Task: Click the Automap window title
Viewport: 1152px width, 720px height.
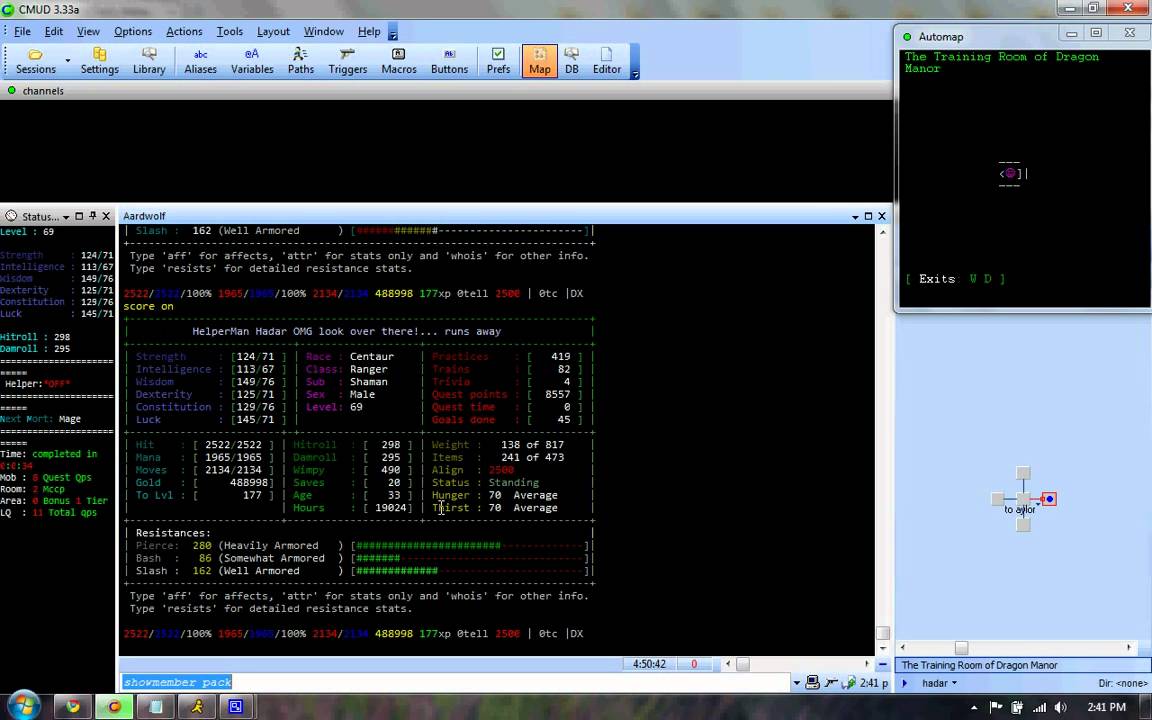Action: click(x=940, y=37)
